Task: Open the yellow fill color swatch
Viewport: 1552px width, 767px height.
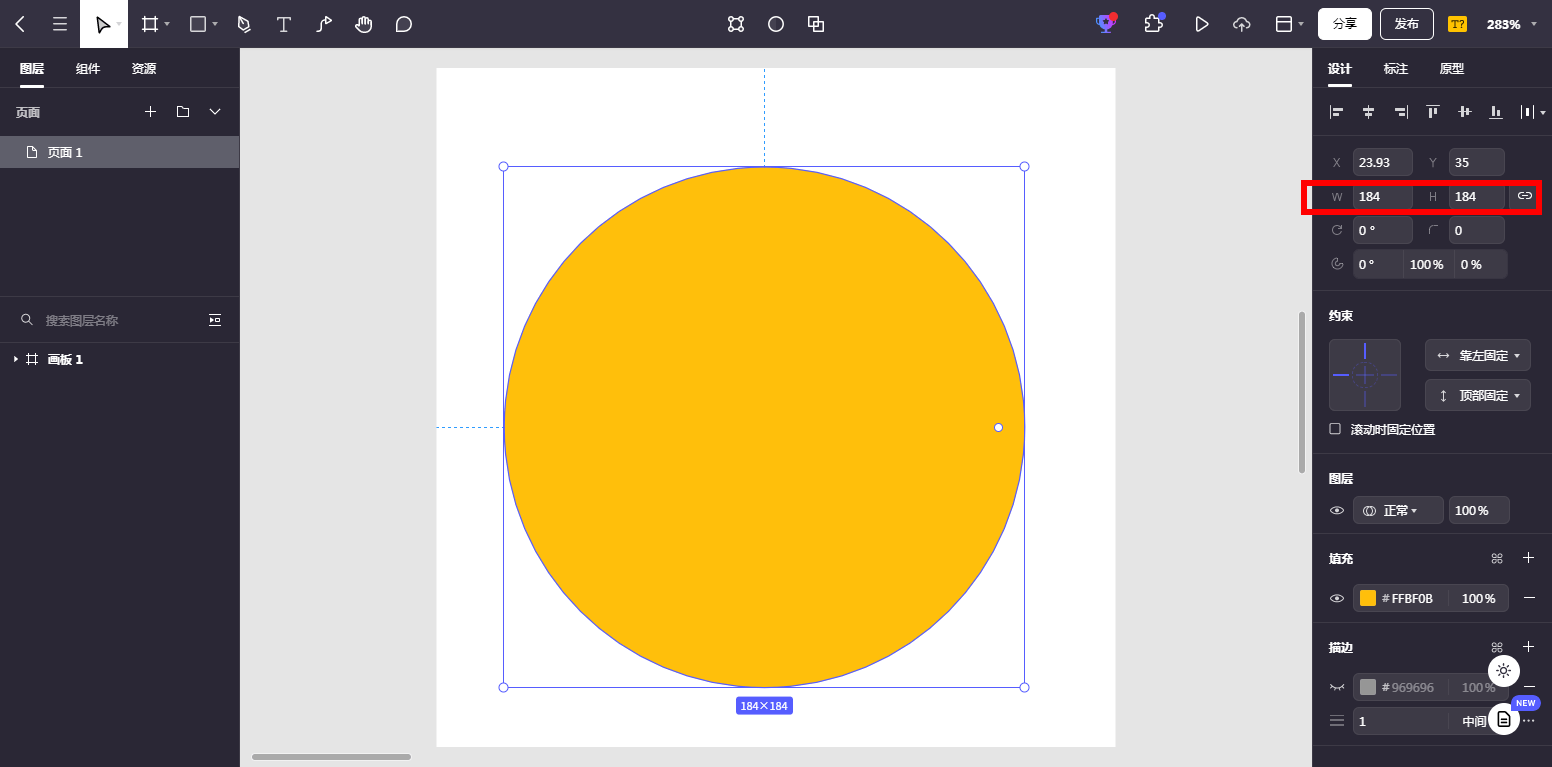Action: pos(1368,598)
